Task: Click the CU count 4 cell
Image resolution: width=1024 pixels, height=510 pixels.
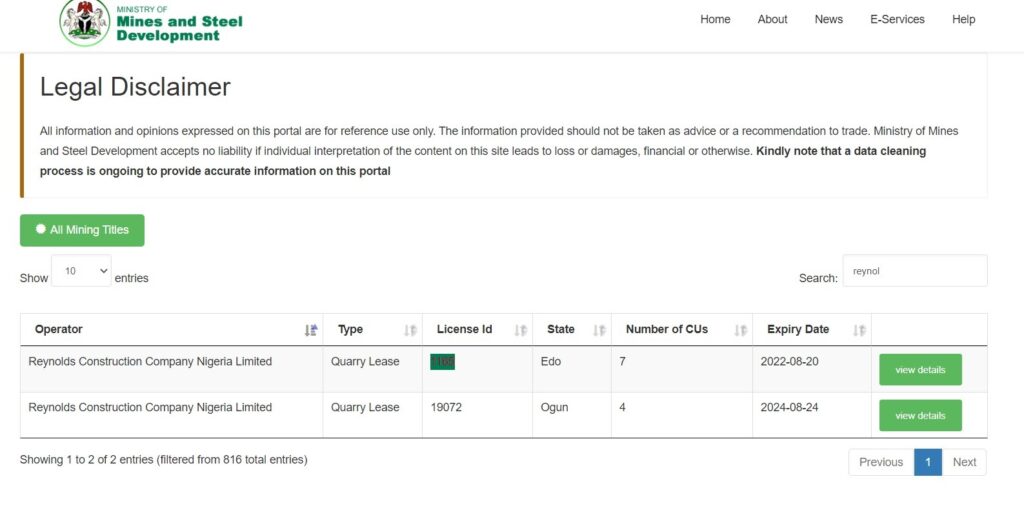Action: [x=622, y=407]
